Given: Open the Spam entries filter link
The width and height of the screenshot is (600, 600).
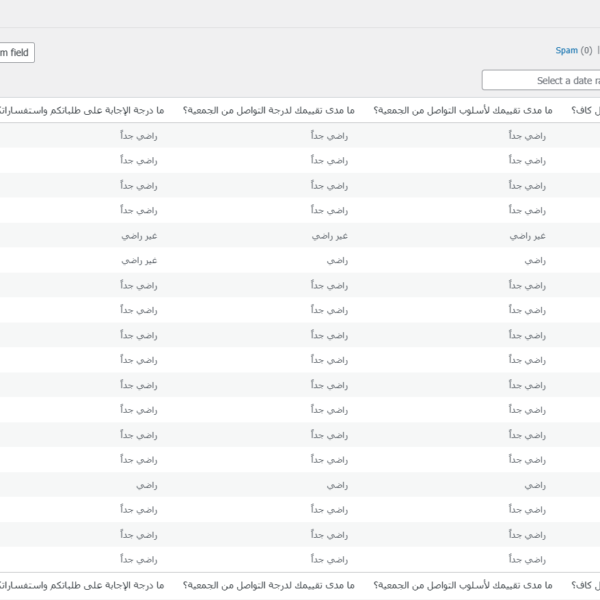Looking at the screenshot, I should 566,51.
